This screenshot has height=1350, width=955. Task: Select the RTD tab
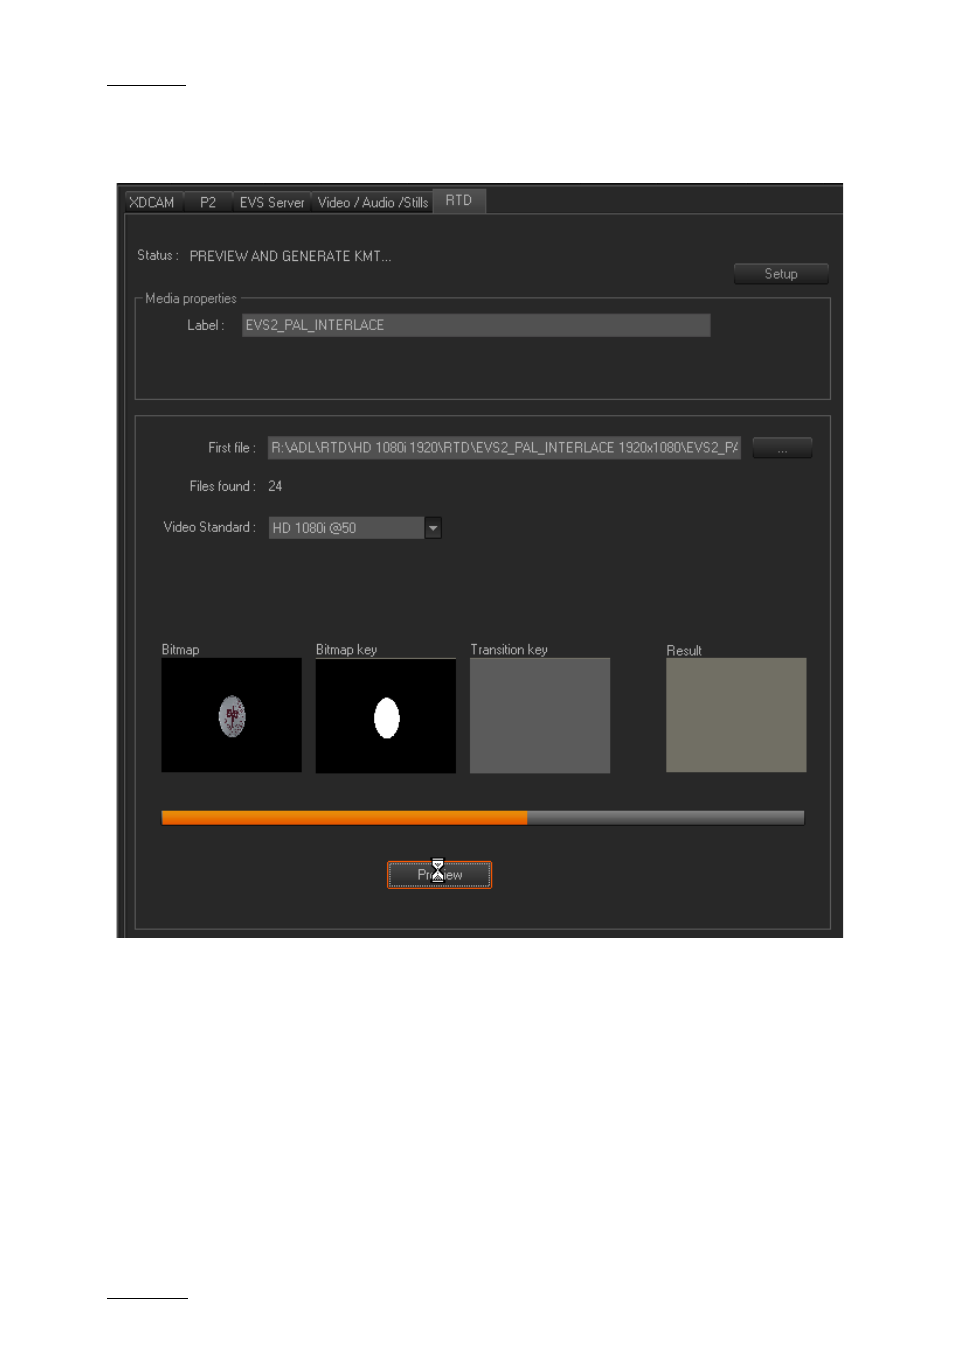pos(459,200)
